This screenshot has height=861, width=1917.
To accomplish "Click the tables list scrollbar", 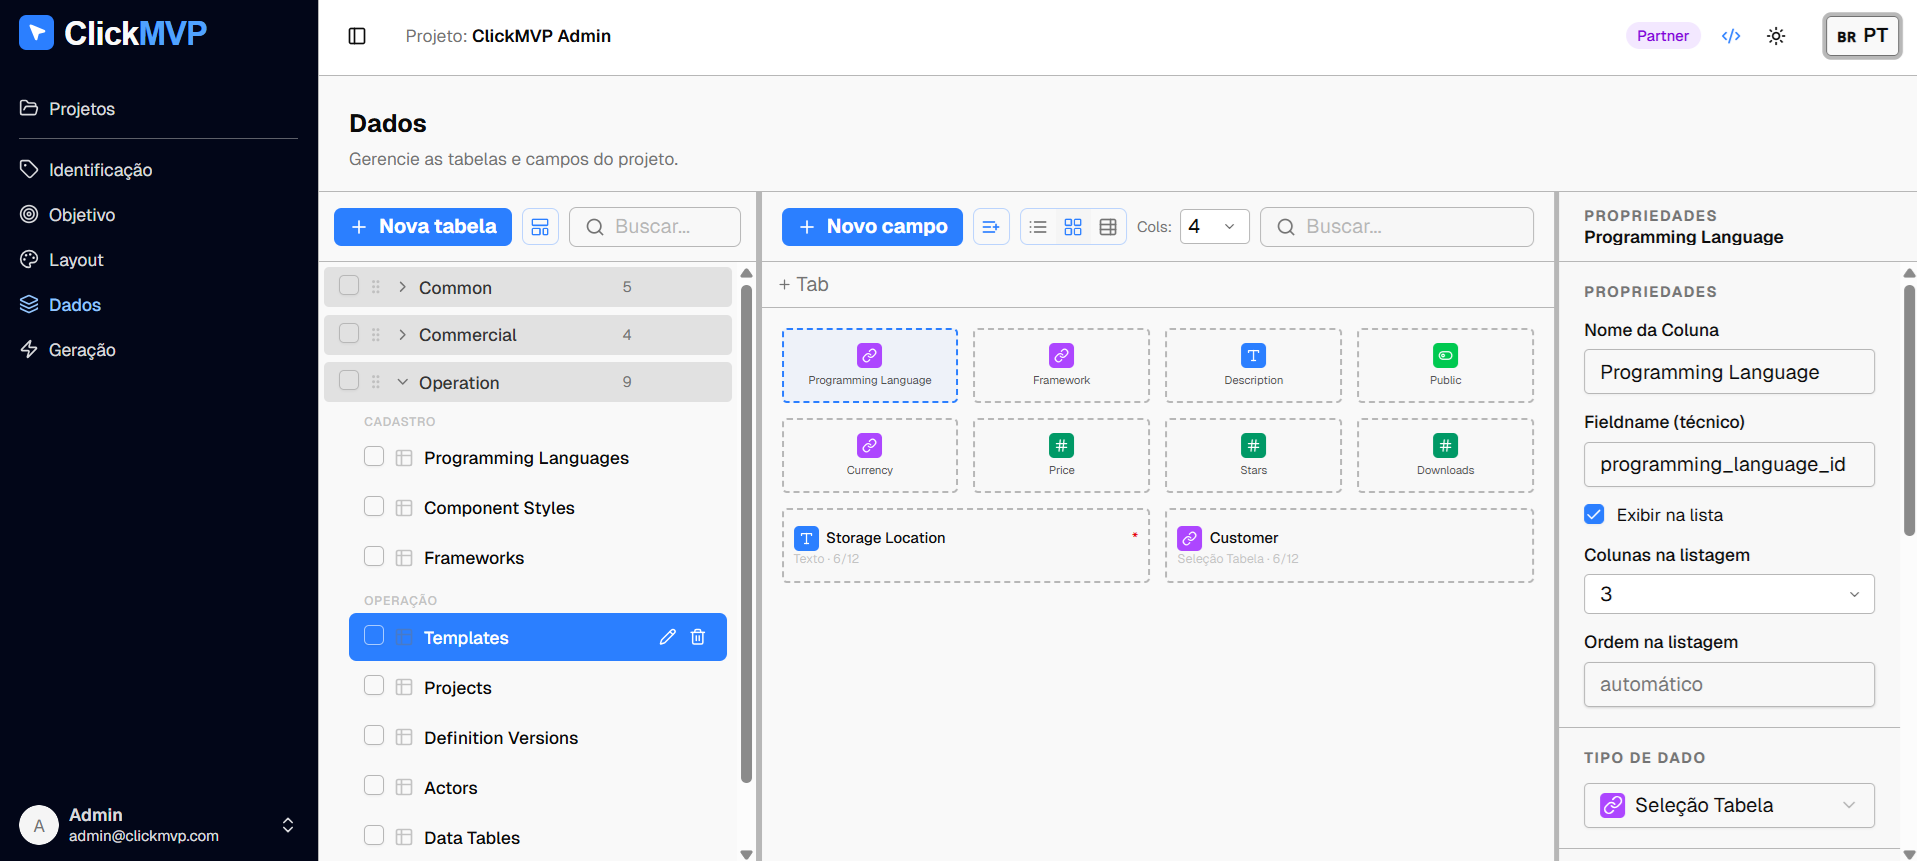I will tap(746, 532).
